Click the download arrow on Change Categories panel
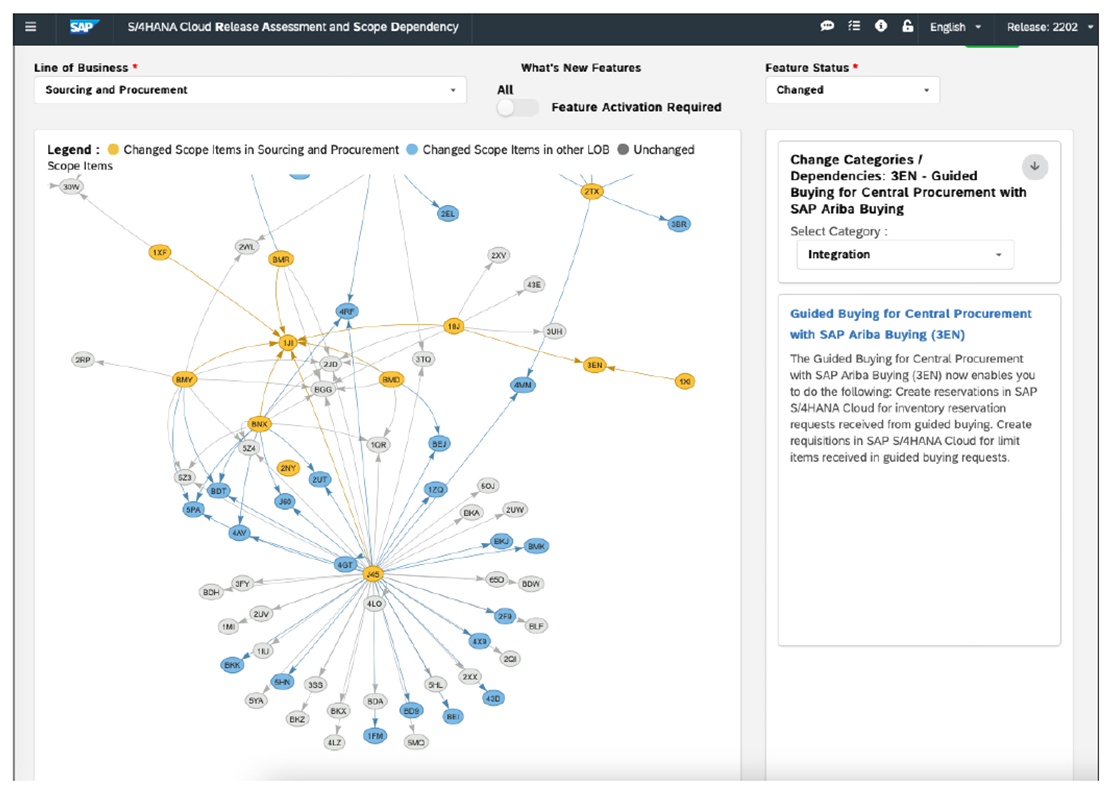 point(1035,166)
